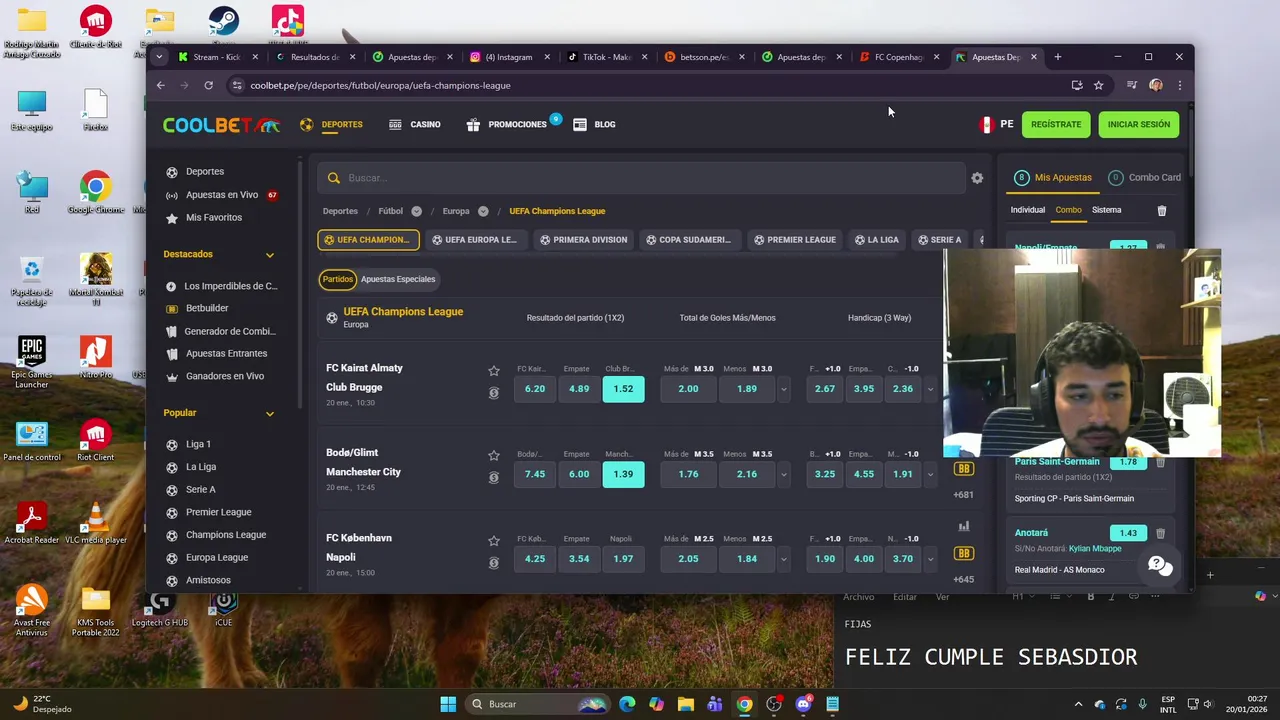The height and width of the screenshot is (720, 1280).
Task: Select Manchester City odds 1.39
Action: 623,474
